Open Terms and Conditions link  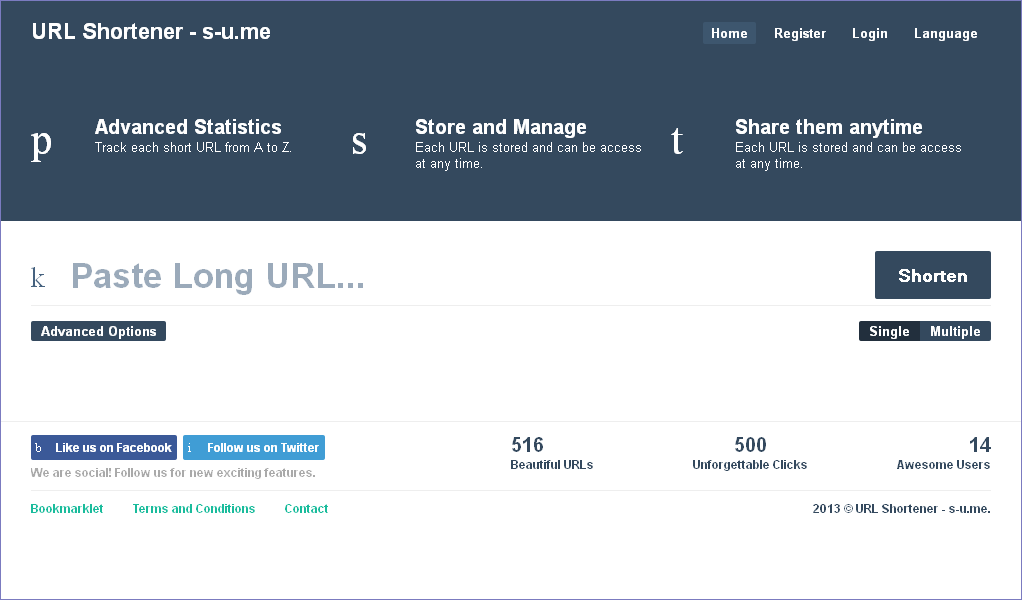[x=194, y=509]
